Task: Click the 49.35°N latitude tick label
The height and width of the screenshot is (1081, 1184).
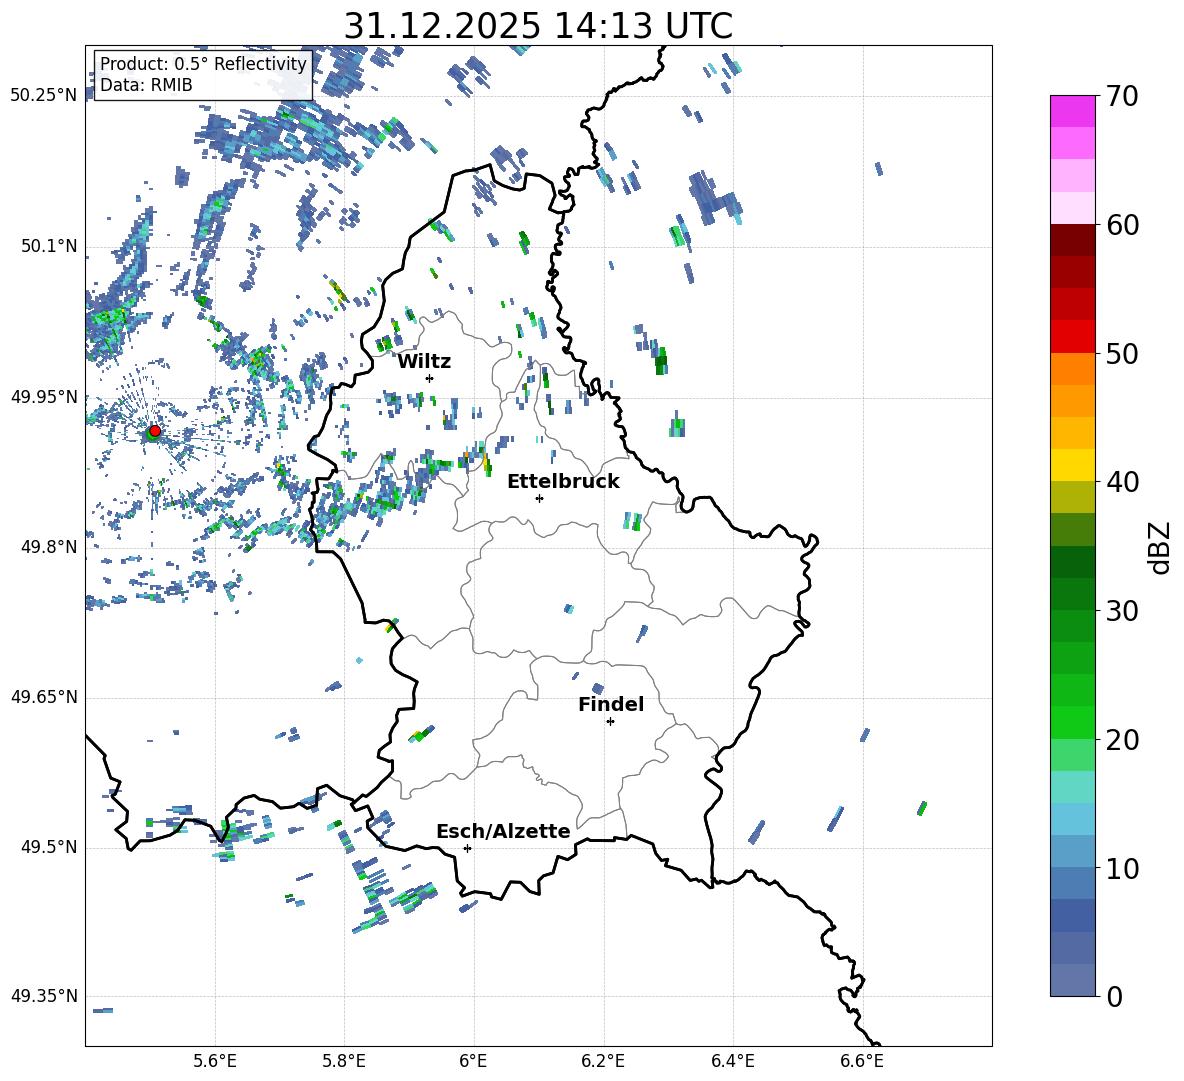Action: (43, 996)
